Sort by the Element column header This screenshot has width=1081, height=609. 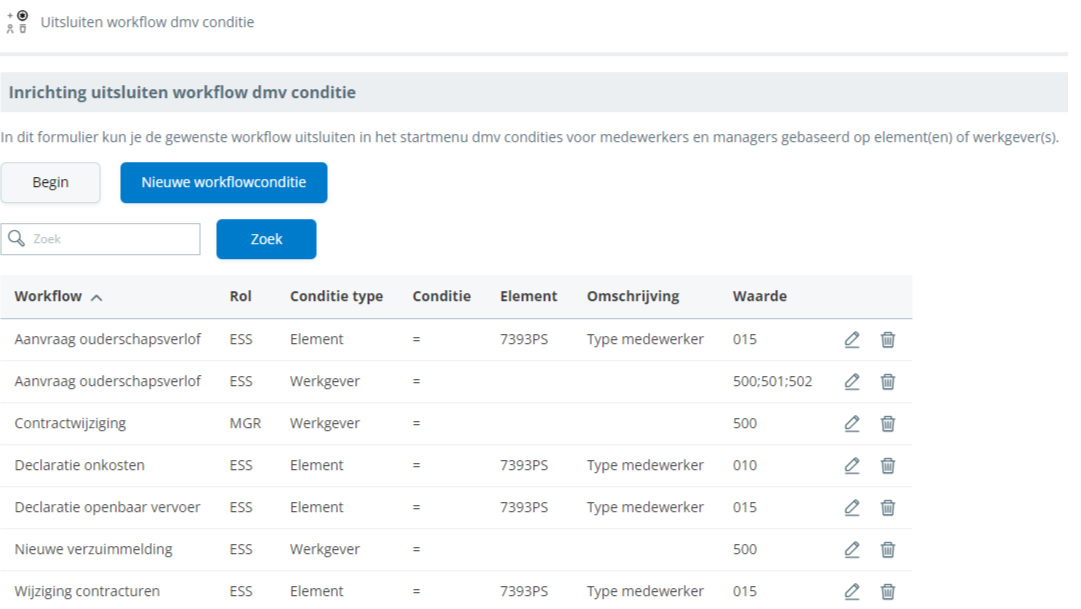click(x=528, y=296)
